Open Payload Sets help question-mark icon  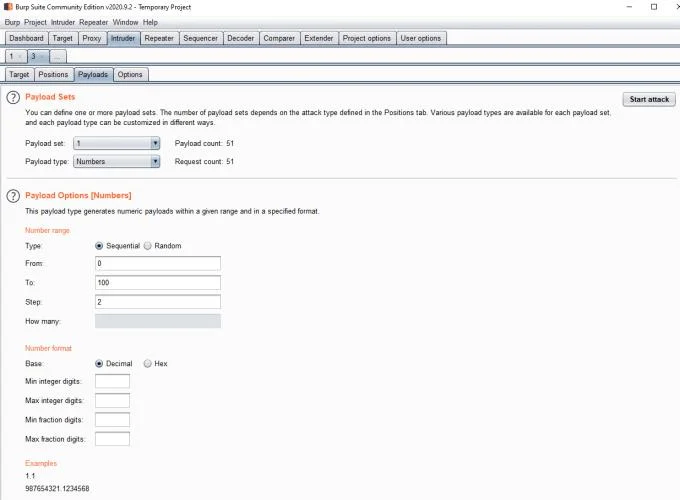[13, 97]
